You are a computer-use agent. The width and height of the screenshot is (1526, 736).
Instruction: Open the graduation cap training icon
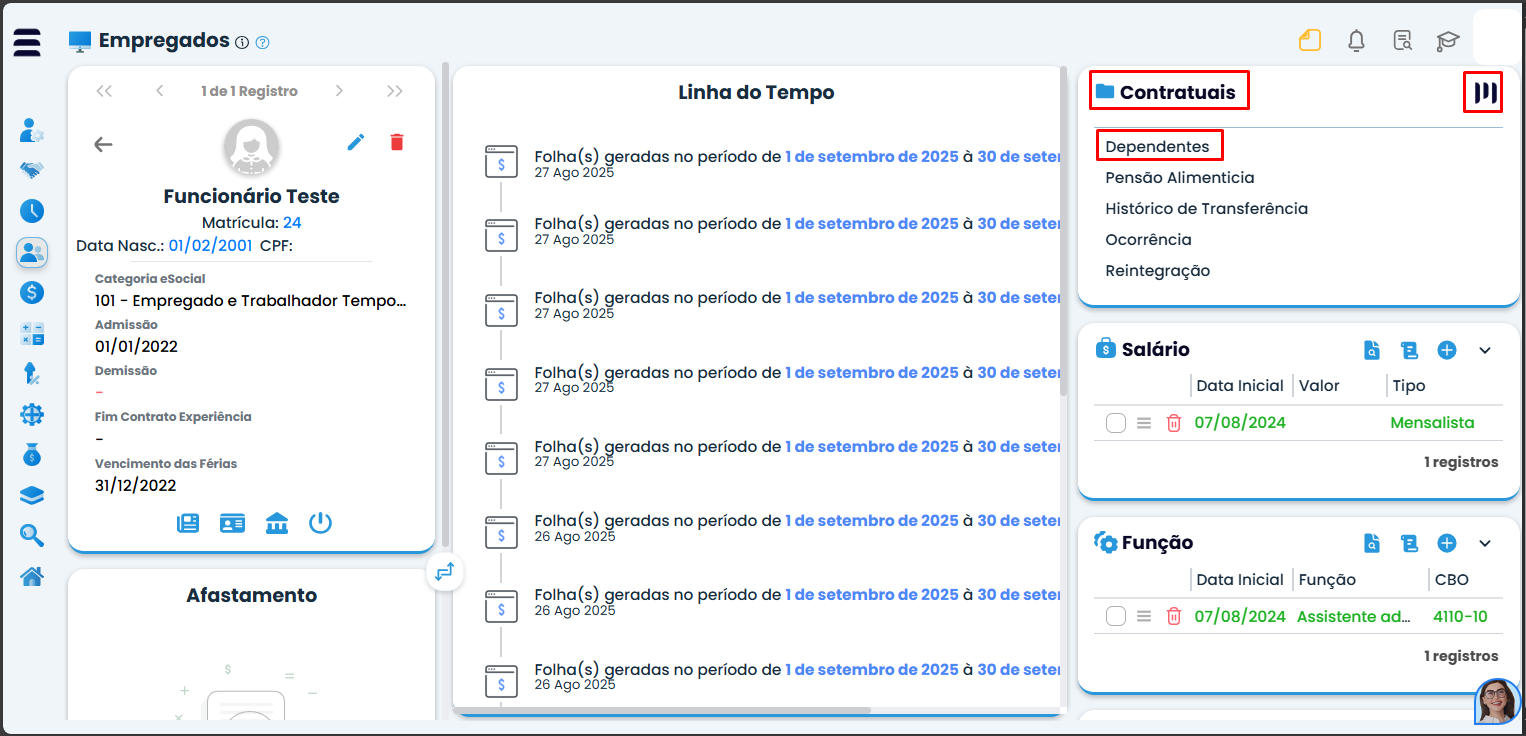click(1447, 41)
